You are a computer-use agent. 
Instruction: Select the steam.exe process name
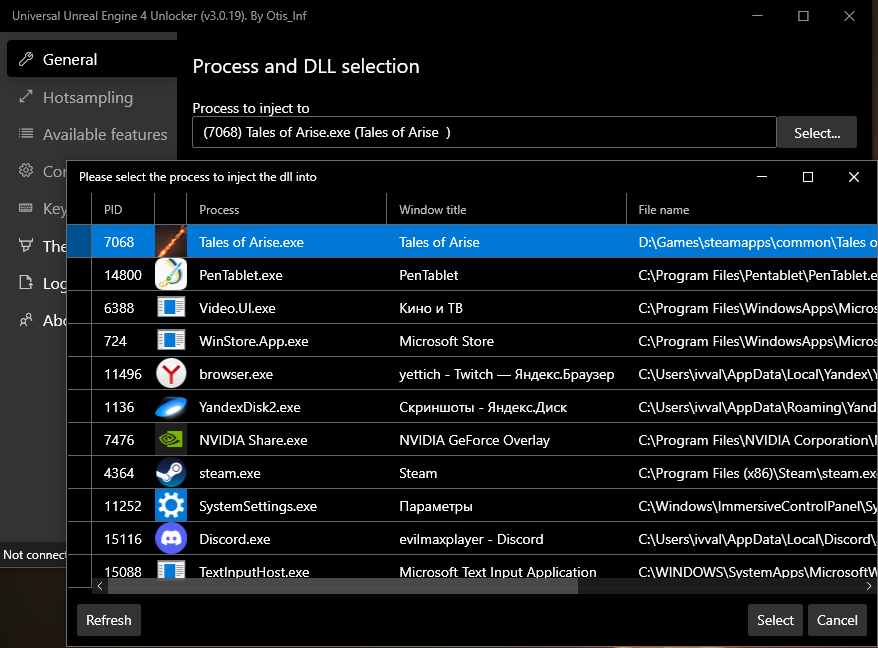(x=230, y=473)
